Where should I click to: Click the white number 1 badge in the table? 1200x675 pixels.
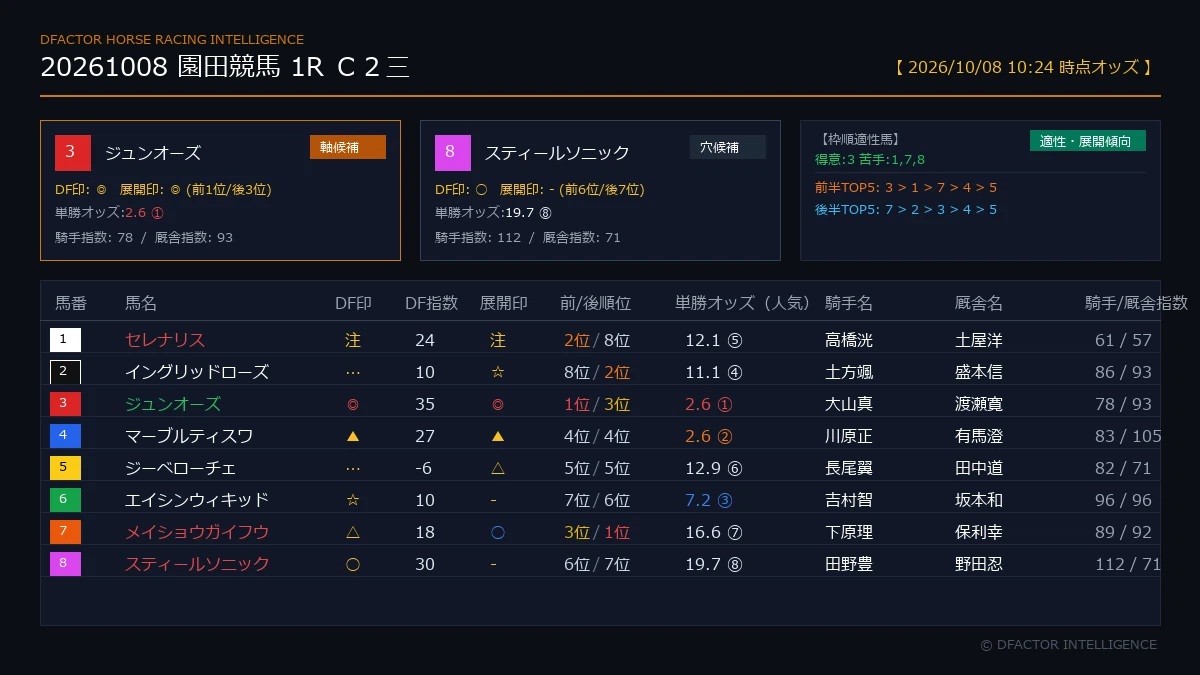click(65, 340)
